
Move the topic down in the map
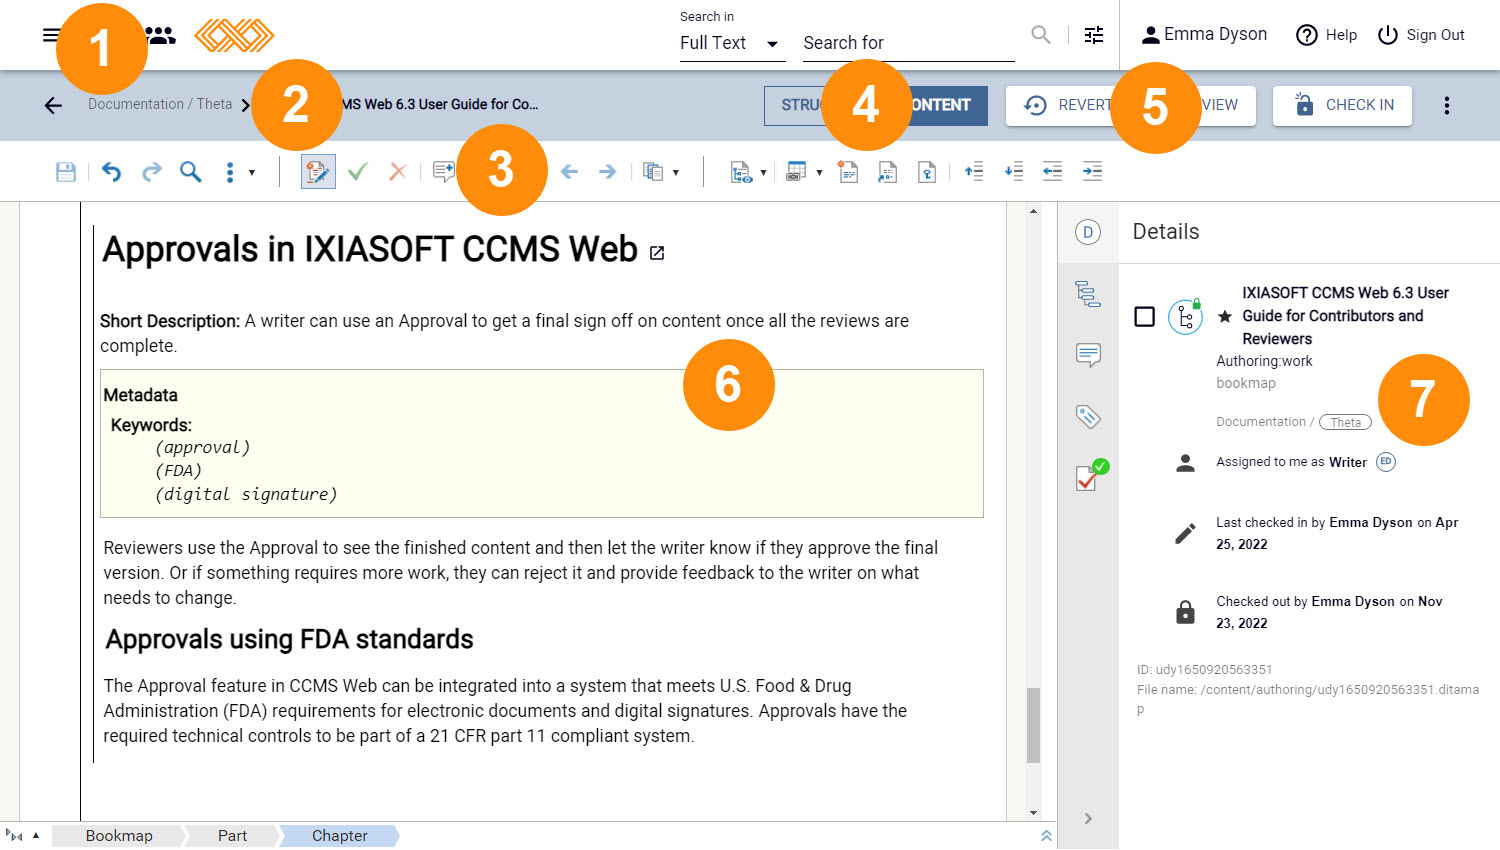pos(1013,172)
